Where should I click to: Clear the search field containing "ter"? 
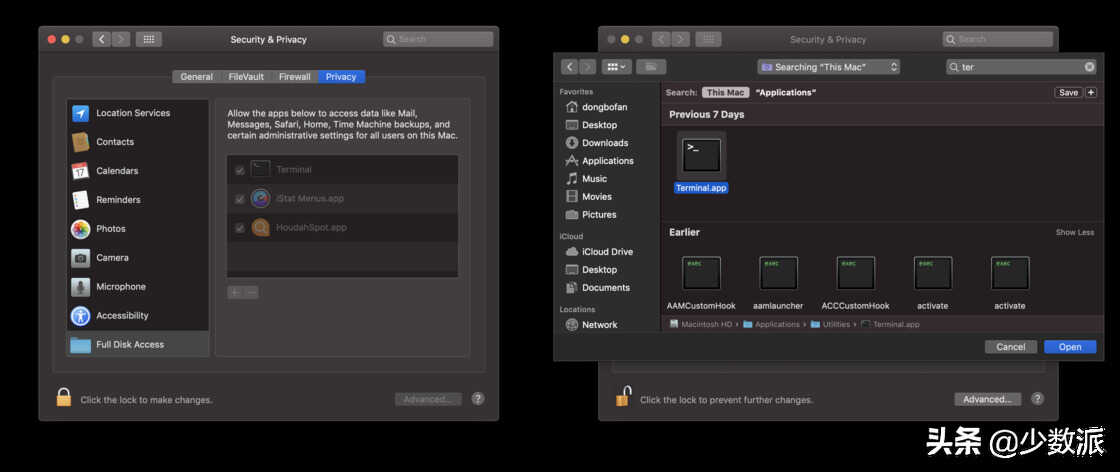[1089, 67]
